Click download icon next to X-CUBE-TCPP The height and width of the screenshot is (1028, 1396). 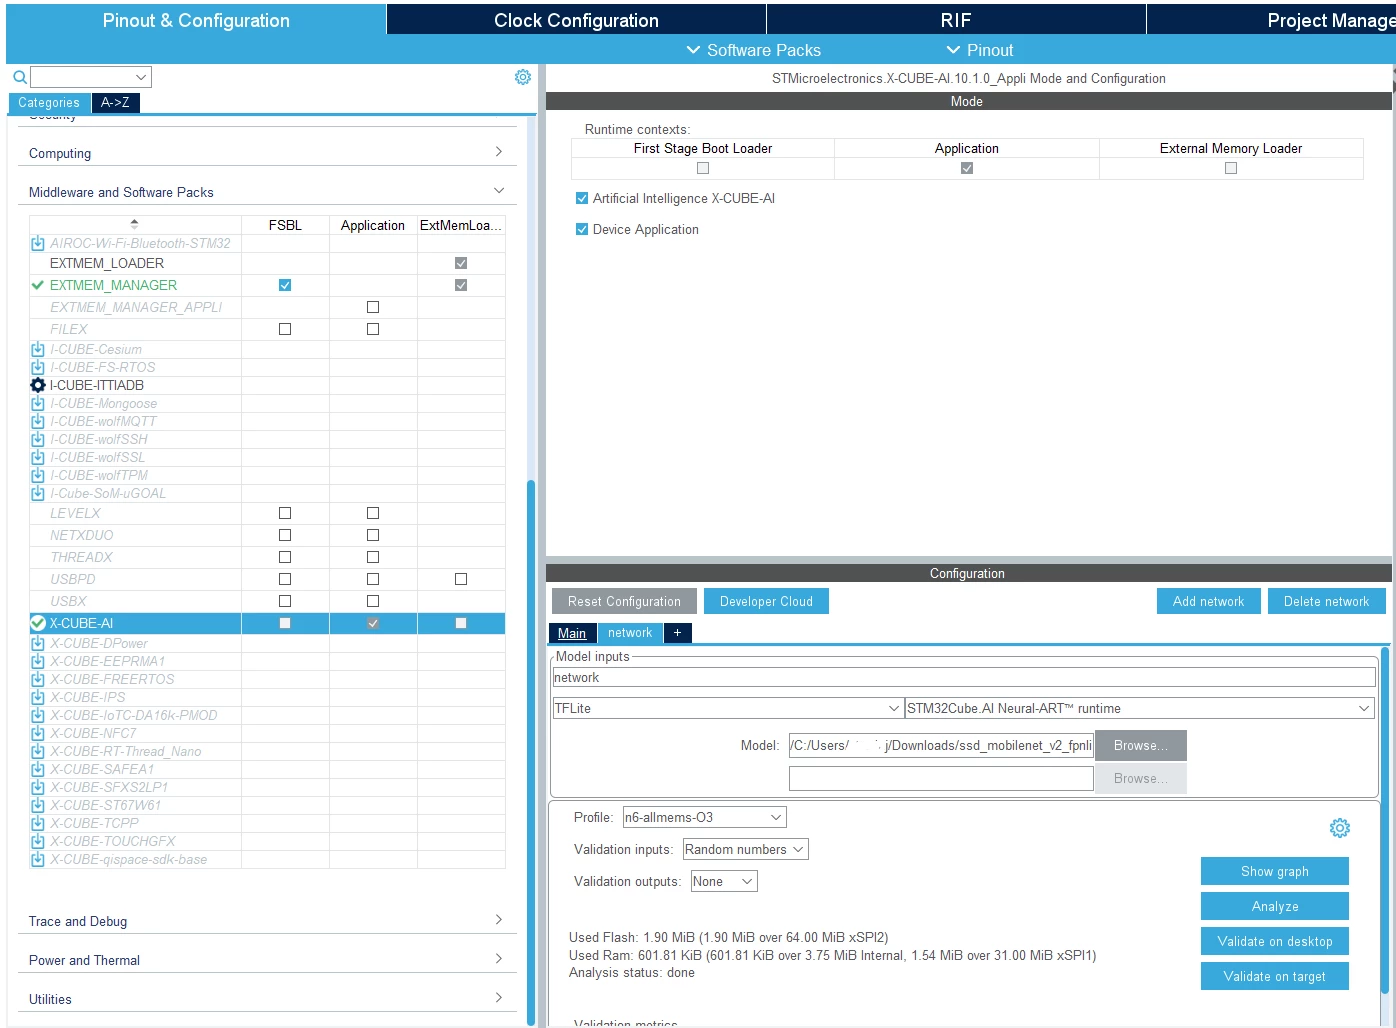coord(38,823)
